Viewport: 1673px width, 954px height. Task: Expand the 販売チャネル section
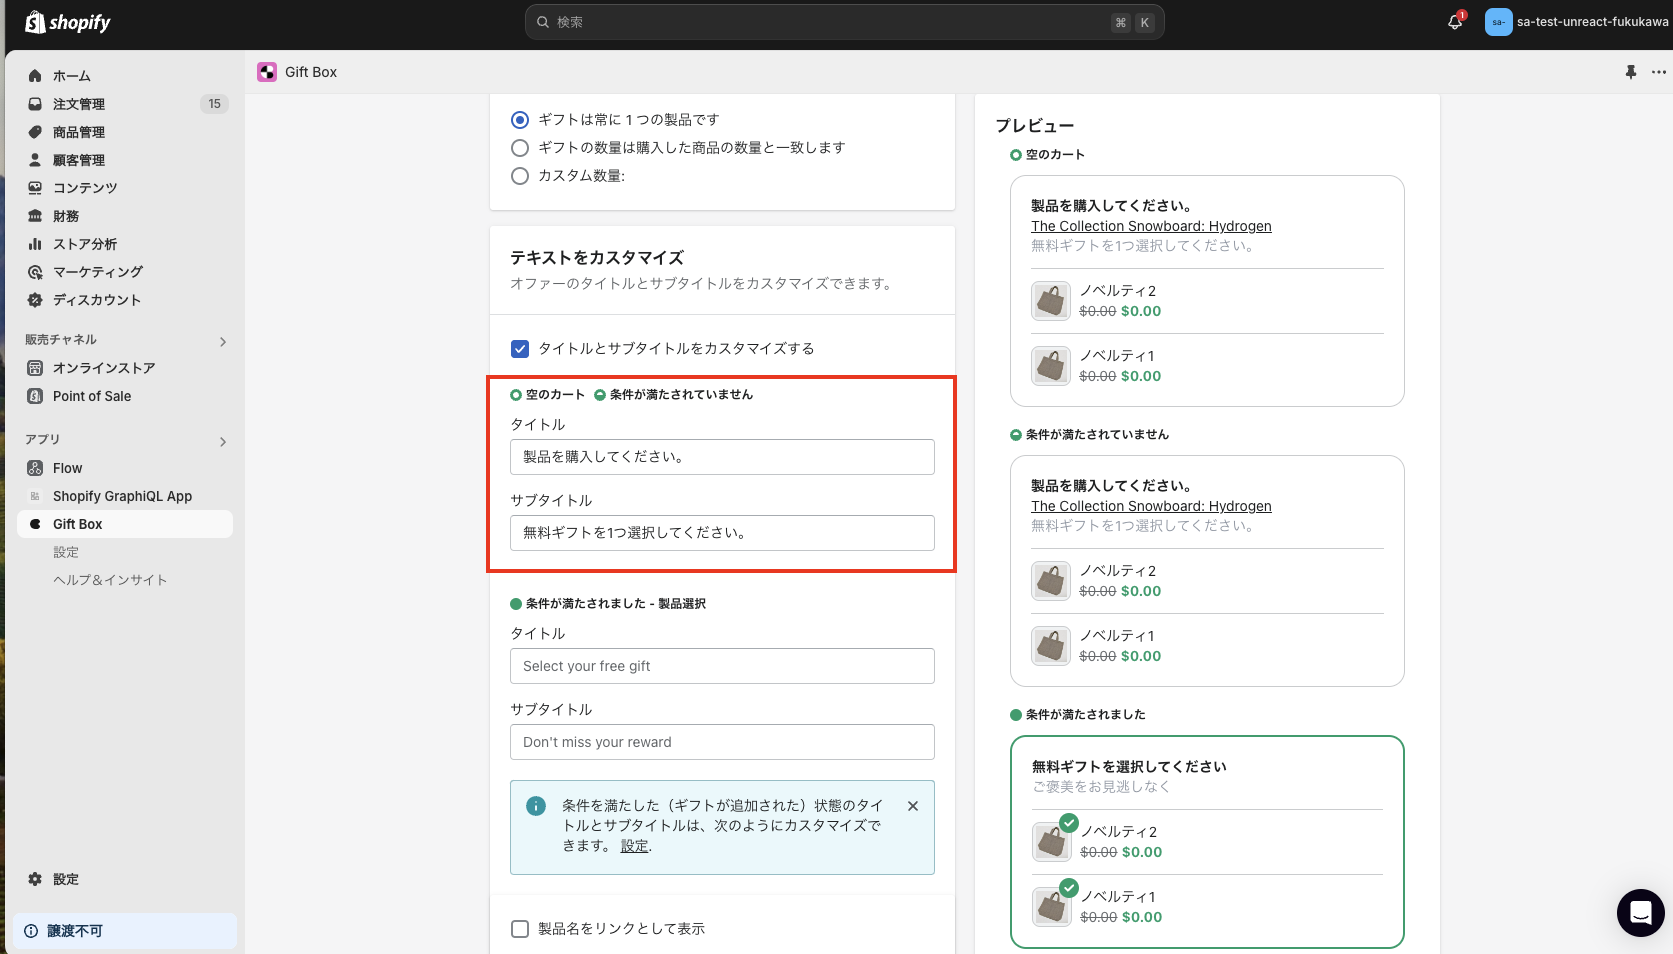tap(223, 340)
